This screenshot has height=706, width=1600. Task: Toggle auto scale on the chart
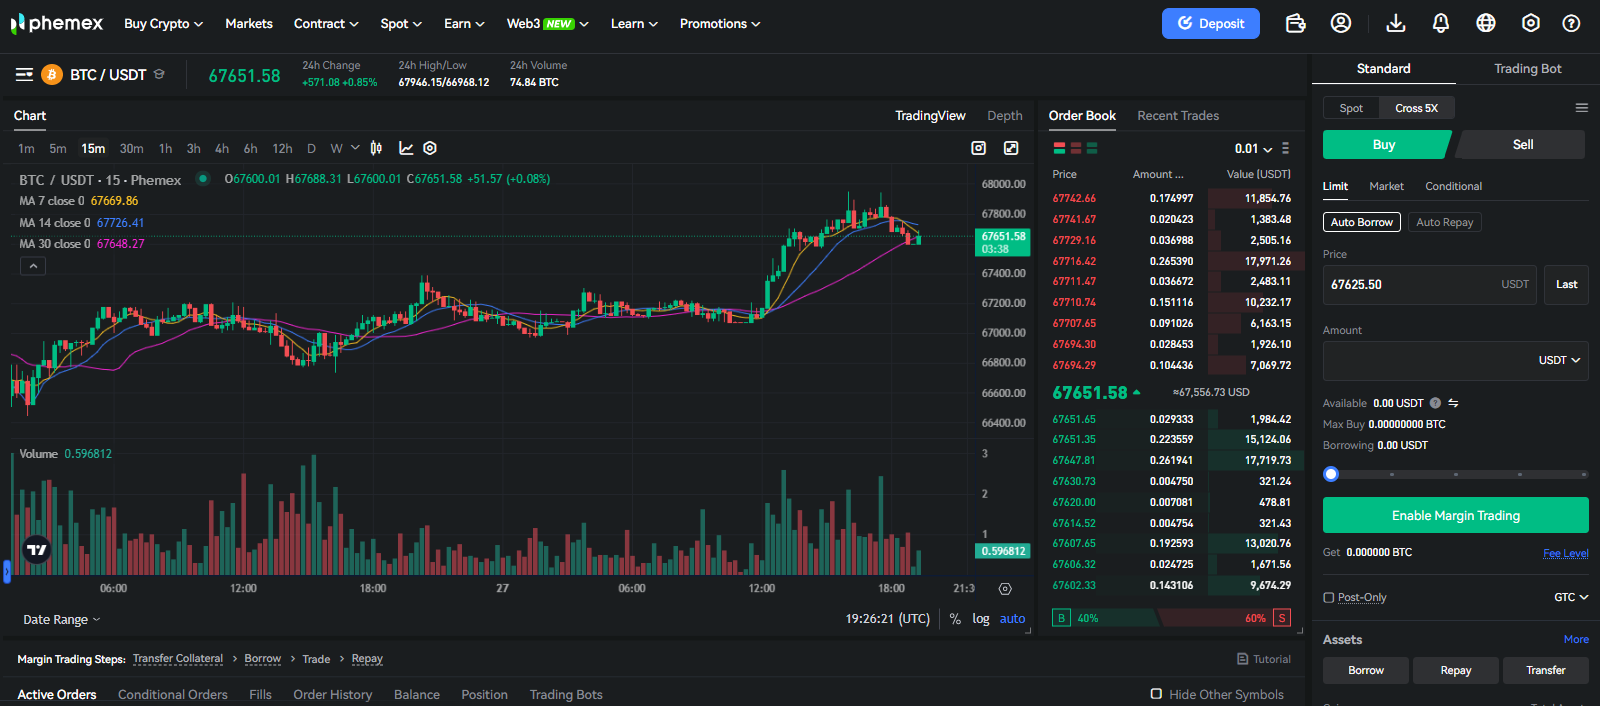(x=1012, y=619)
